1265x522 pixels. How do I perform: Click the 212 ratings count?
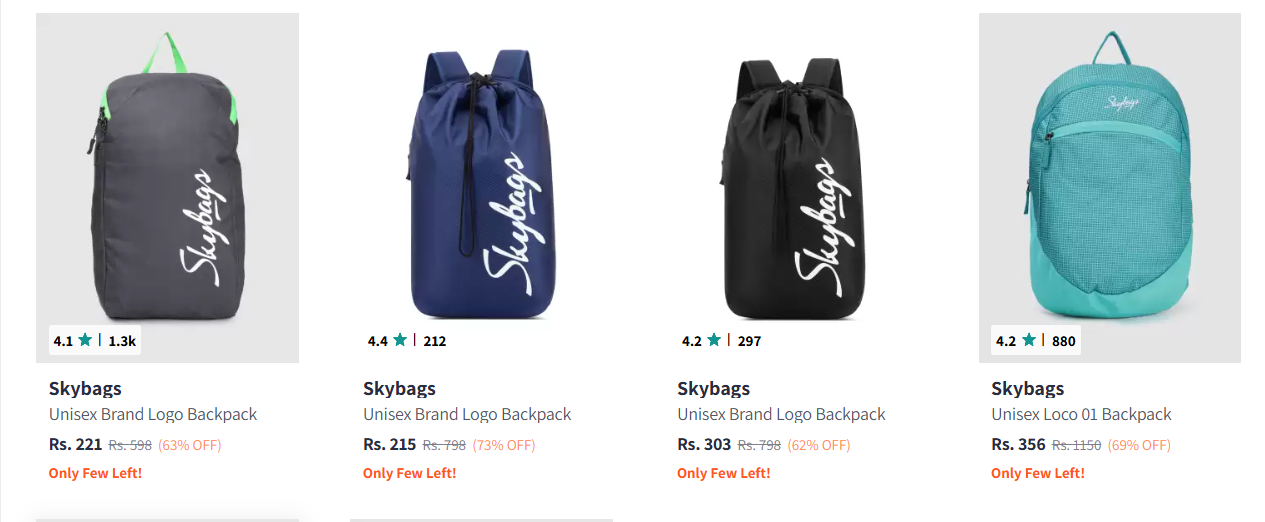pos(435,341)
